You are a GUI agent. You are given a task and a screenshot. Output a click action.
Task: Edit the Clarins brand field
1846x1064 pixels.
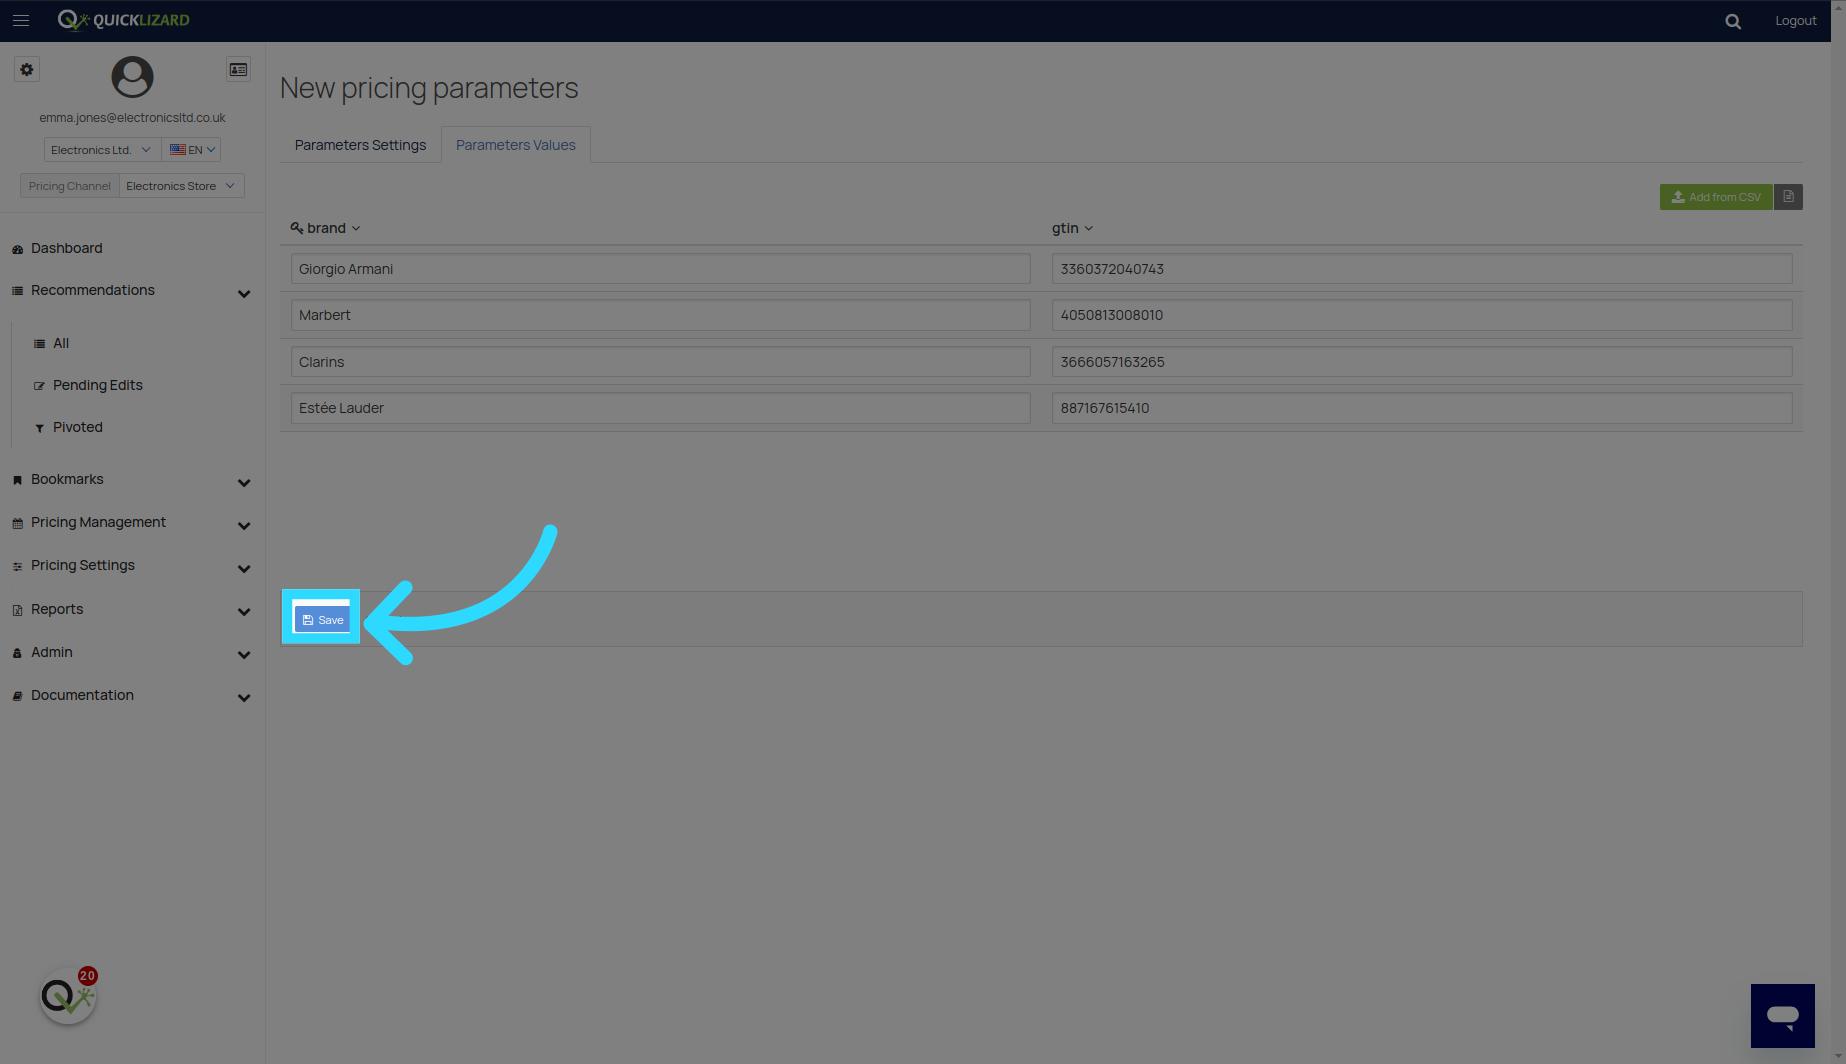pyautogui.click(x=660, y=362)
